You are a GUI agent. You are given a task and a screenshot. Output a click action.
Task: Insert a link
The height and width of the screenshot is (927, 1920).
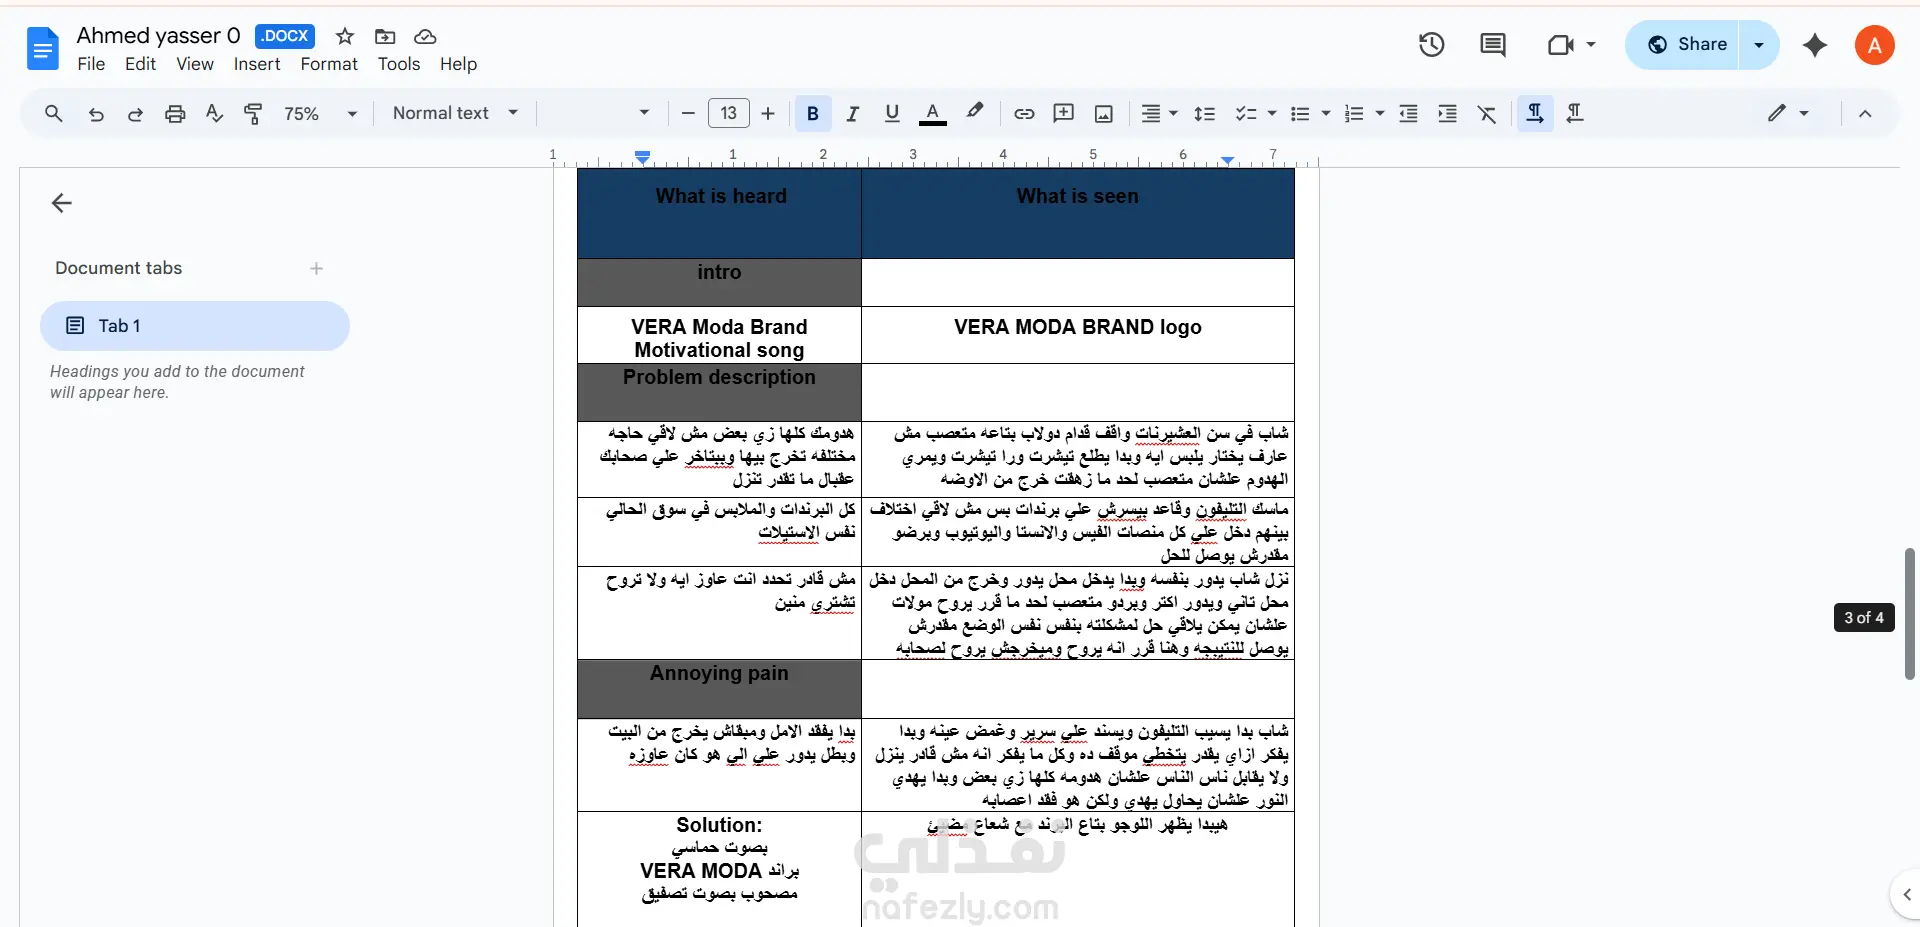tap(1024, 114)
